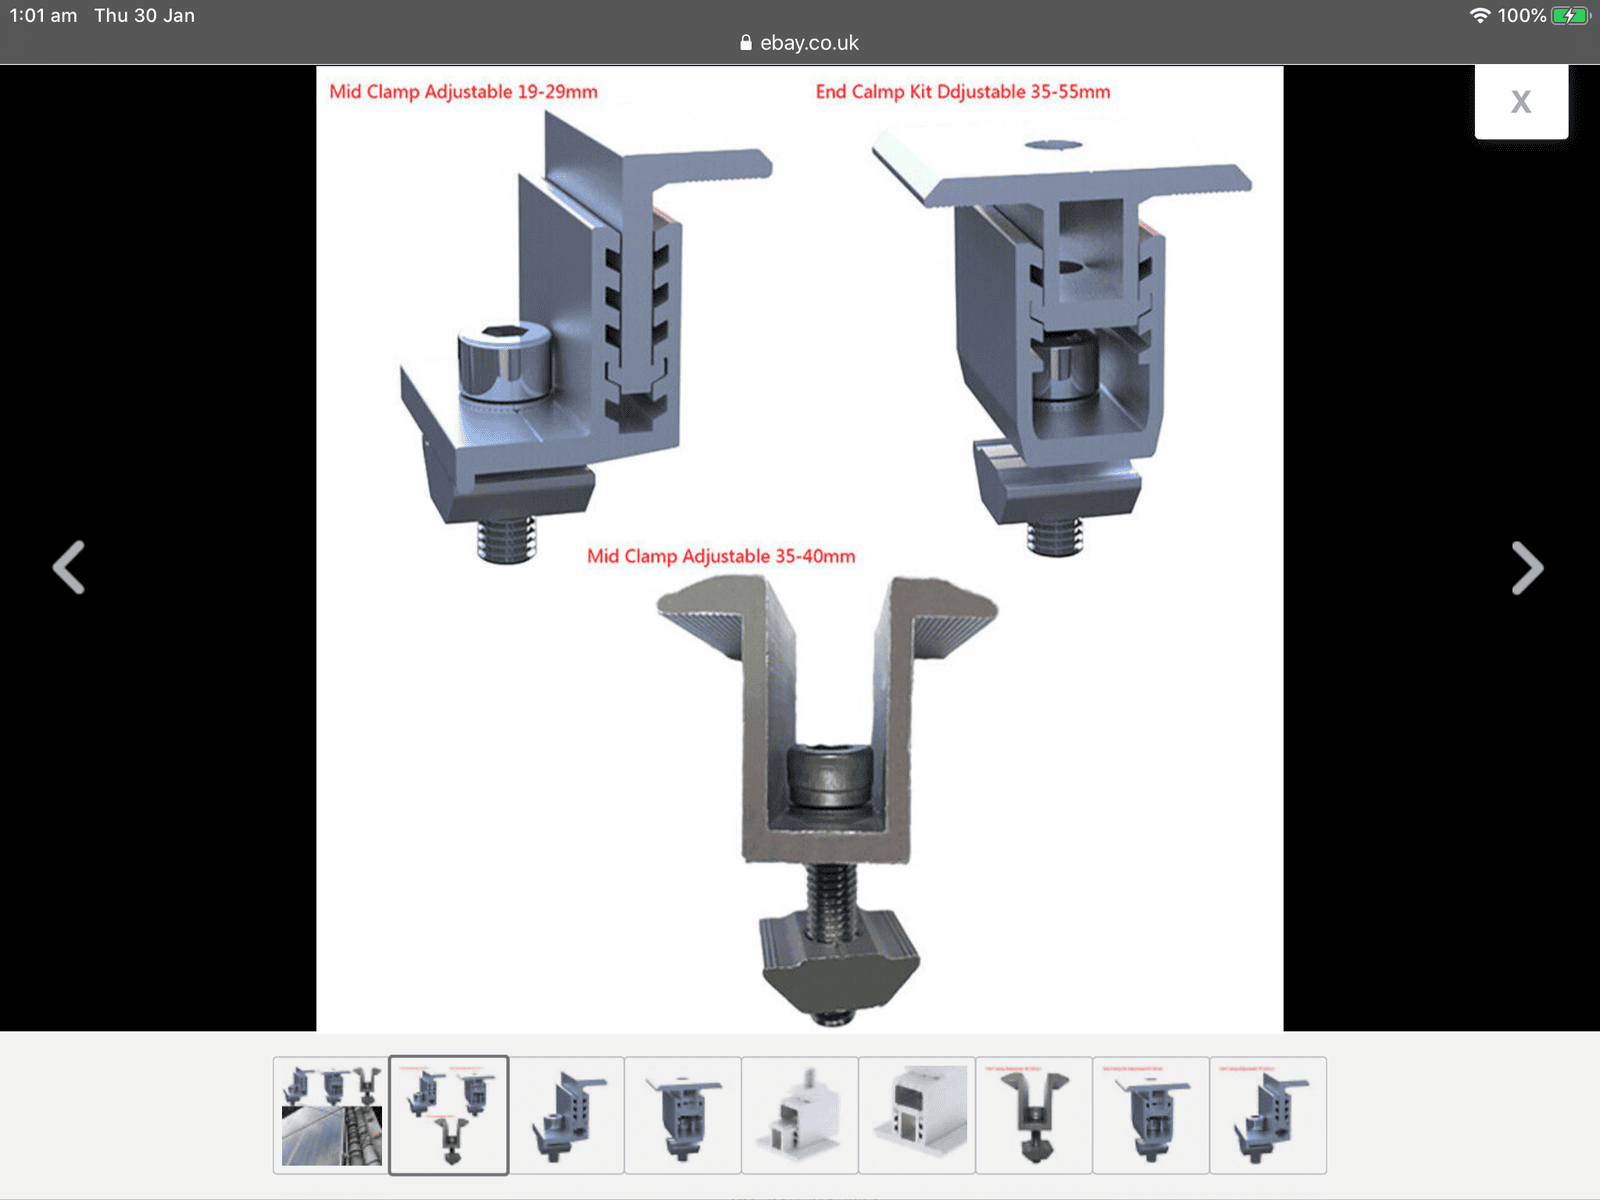Tap the 1:01 am clock in status bar
This screenshot has height=1200, width=1600.
click(x=43, y=15)
